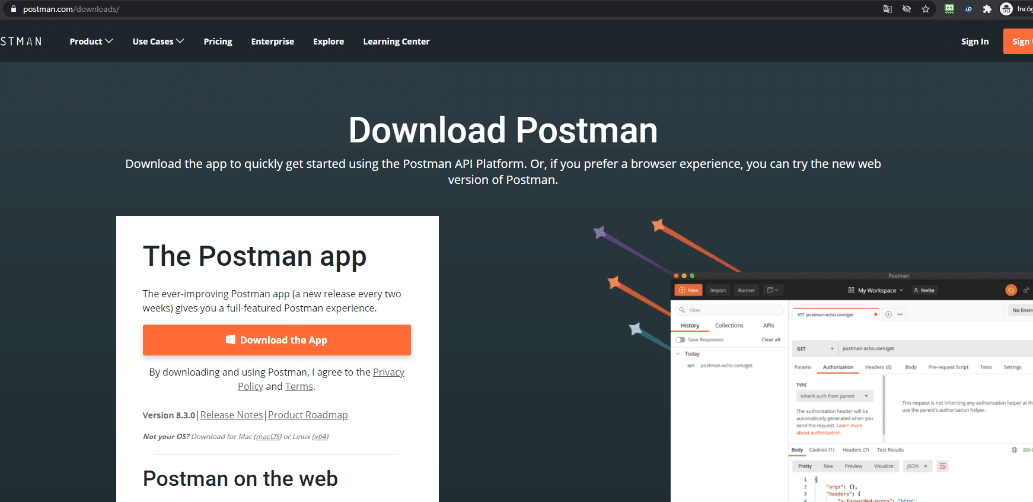Open the Release Notes link
The height and width of the screenshot is (502, 1033).
[x=231, y=415]
